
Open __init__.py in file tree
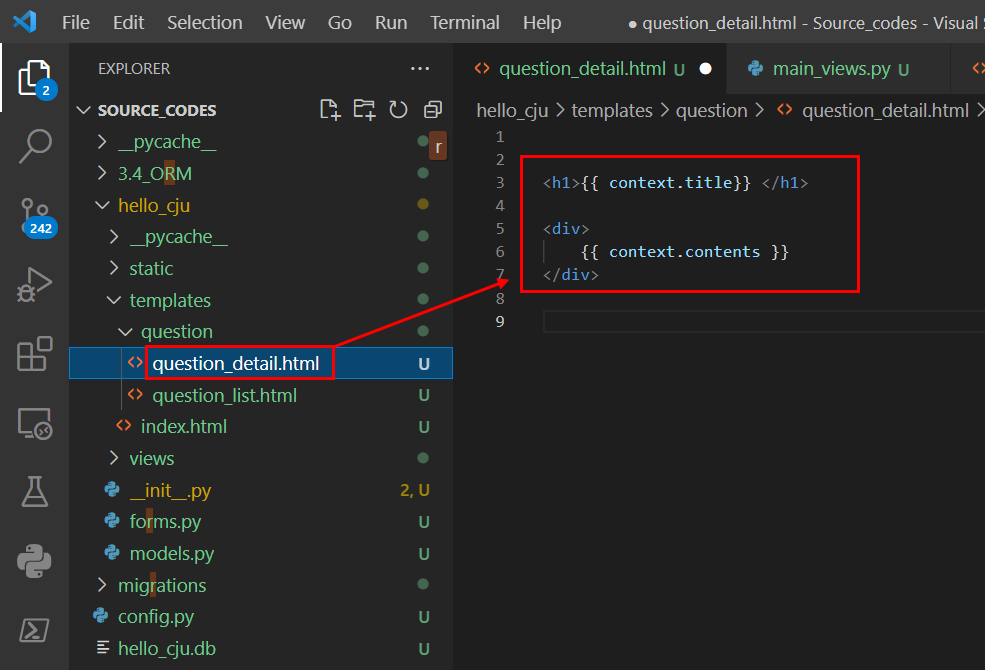(261, 490)
